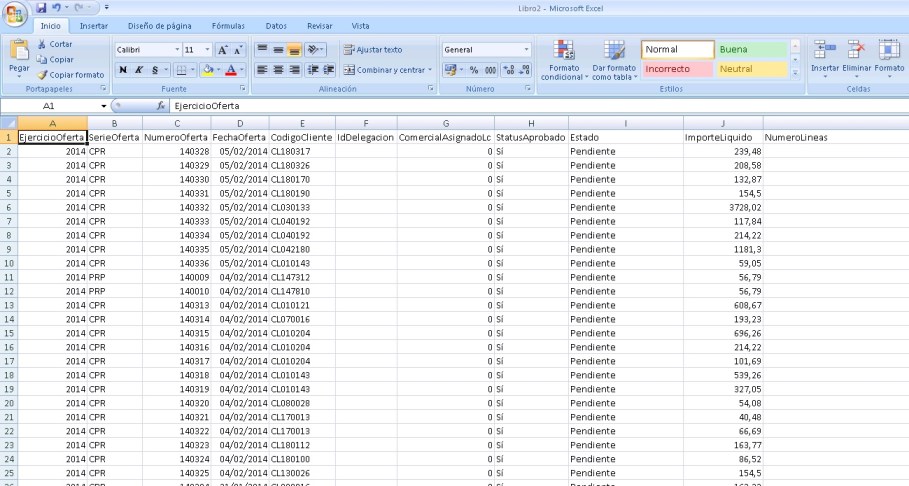
Task: Click the Copiar formato paintbrush
Action: point(70,75)
